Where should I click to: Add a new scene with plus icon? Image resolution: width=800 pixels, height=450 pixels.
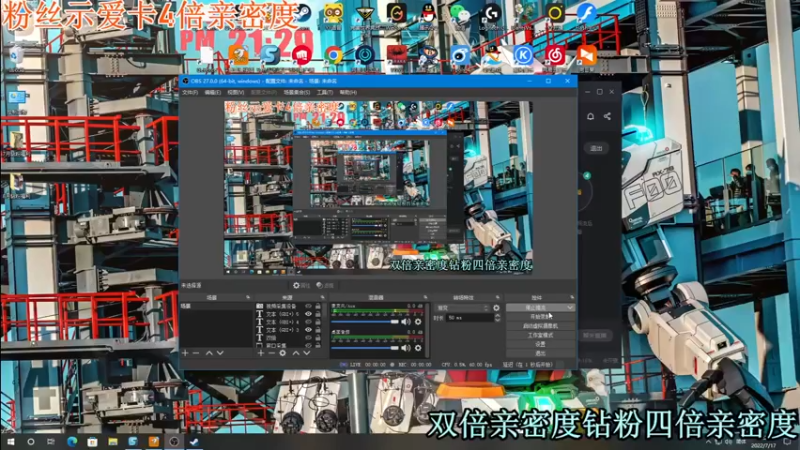185,353
